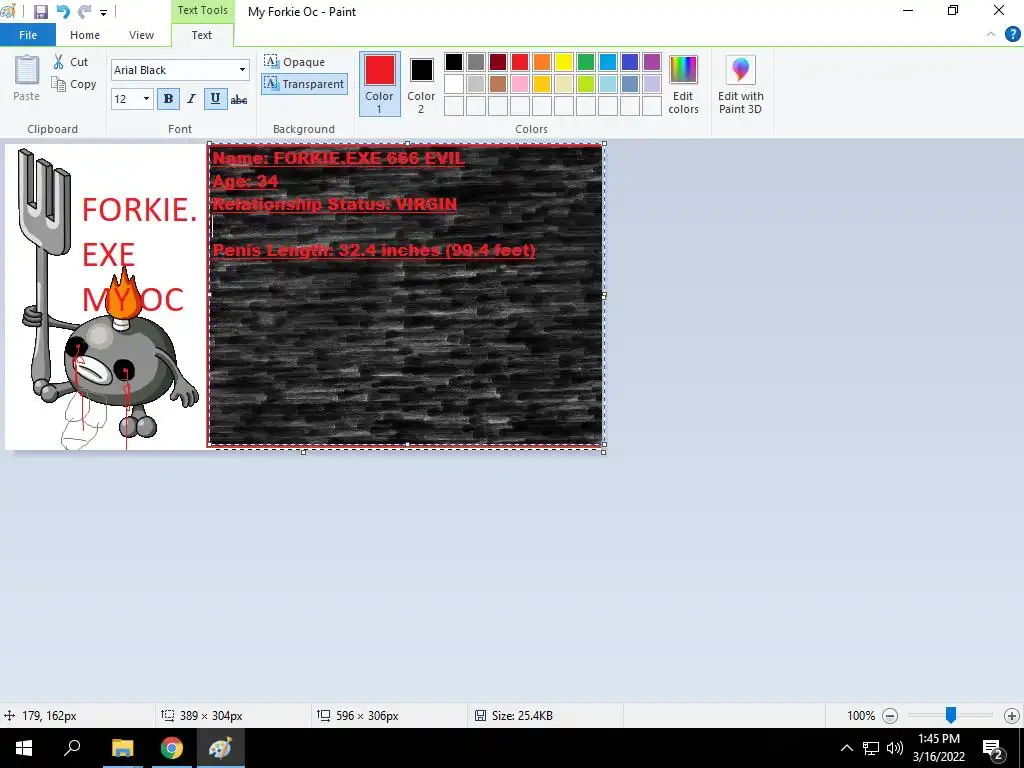Toggle Bold formatting
Viewport: 1024px width, 768px height.
[168, 99]
